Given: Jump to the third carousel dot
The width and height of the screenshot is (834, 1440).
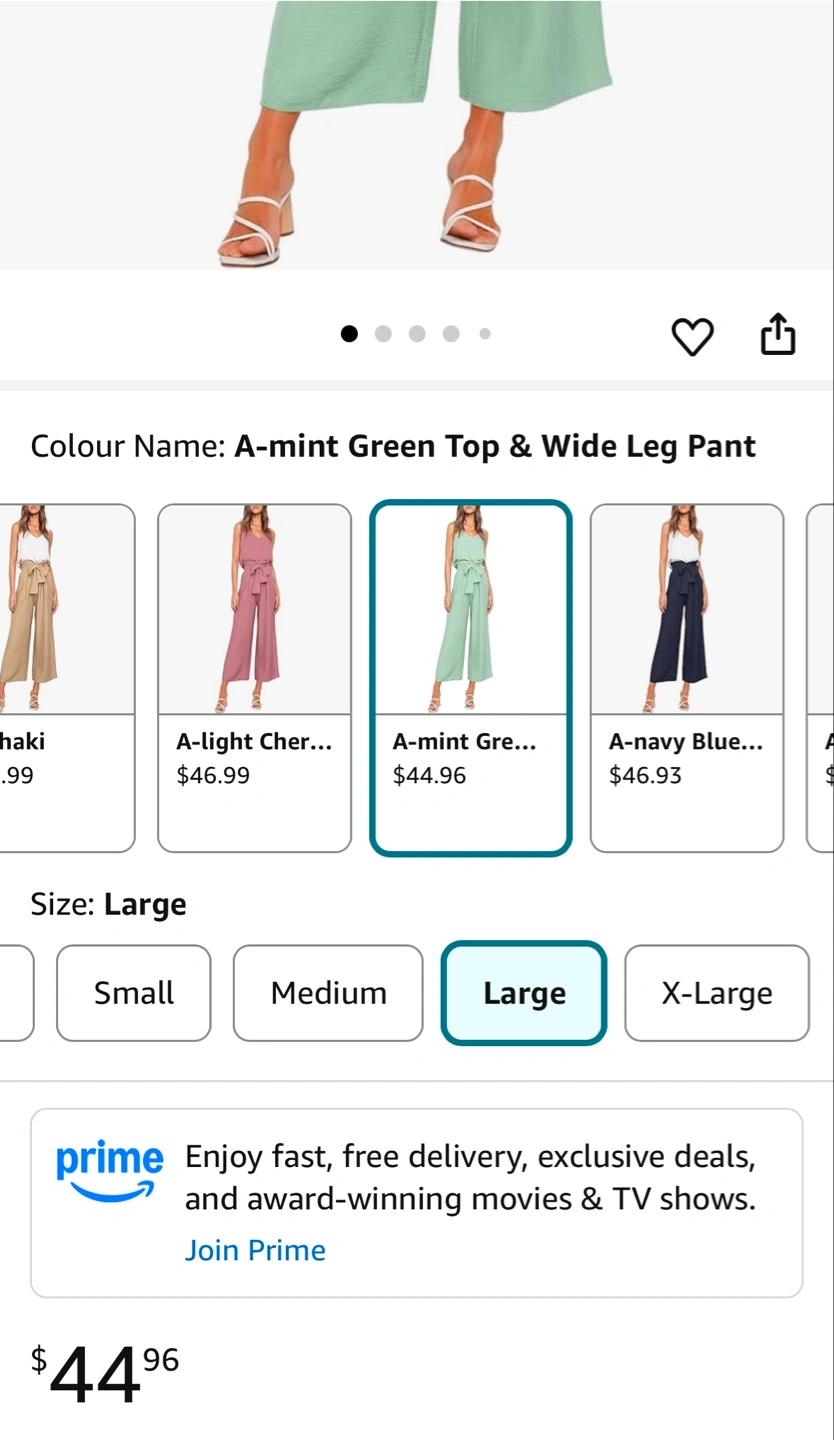Looking at the screenshot, I should click(x=417, y=334).
